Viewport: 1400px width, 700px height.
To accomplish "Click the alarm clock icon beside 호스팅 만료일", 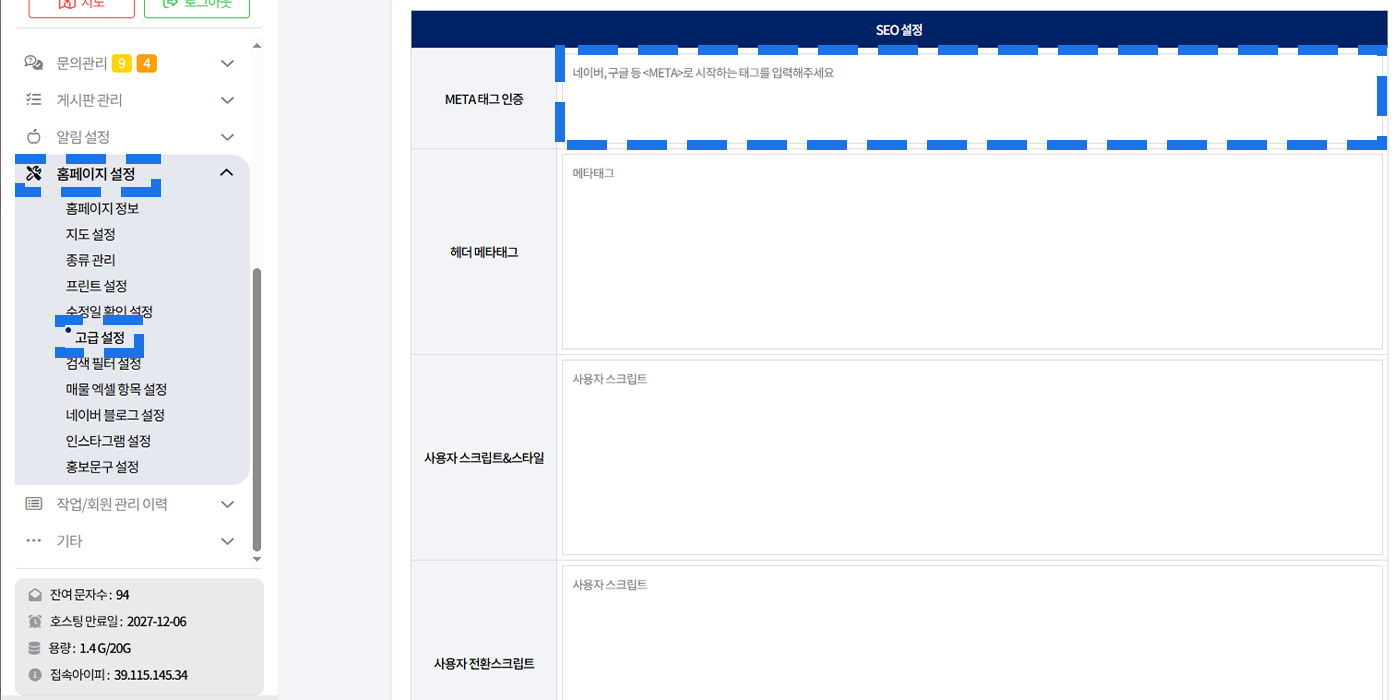I will (x=36, y=621).
